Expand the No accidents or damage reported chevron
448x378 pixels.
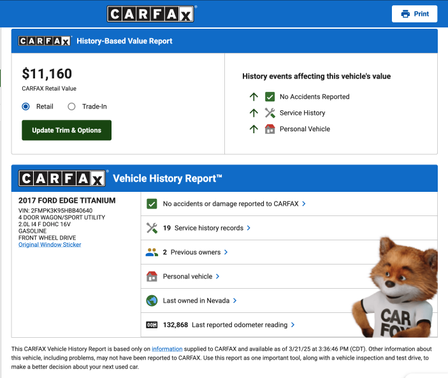[304, 204]
